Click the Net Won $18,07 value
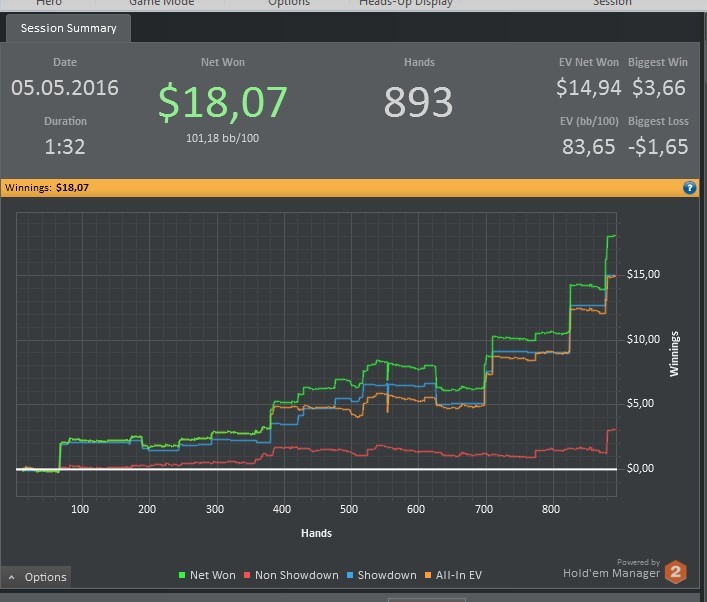Image resolution: width=707 pixels, height=602 pixels. tap(223, 102)
